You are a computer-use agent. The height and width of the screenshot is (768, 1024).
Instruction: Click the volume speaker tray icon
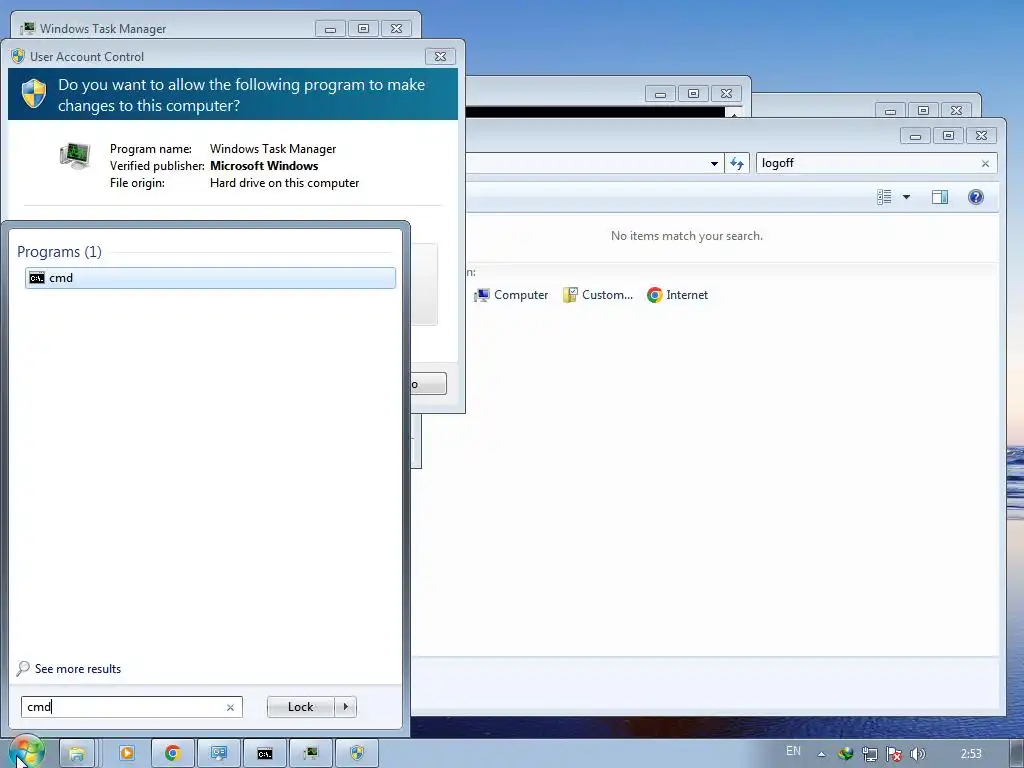click(x=918, y=754)
